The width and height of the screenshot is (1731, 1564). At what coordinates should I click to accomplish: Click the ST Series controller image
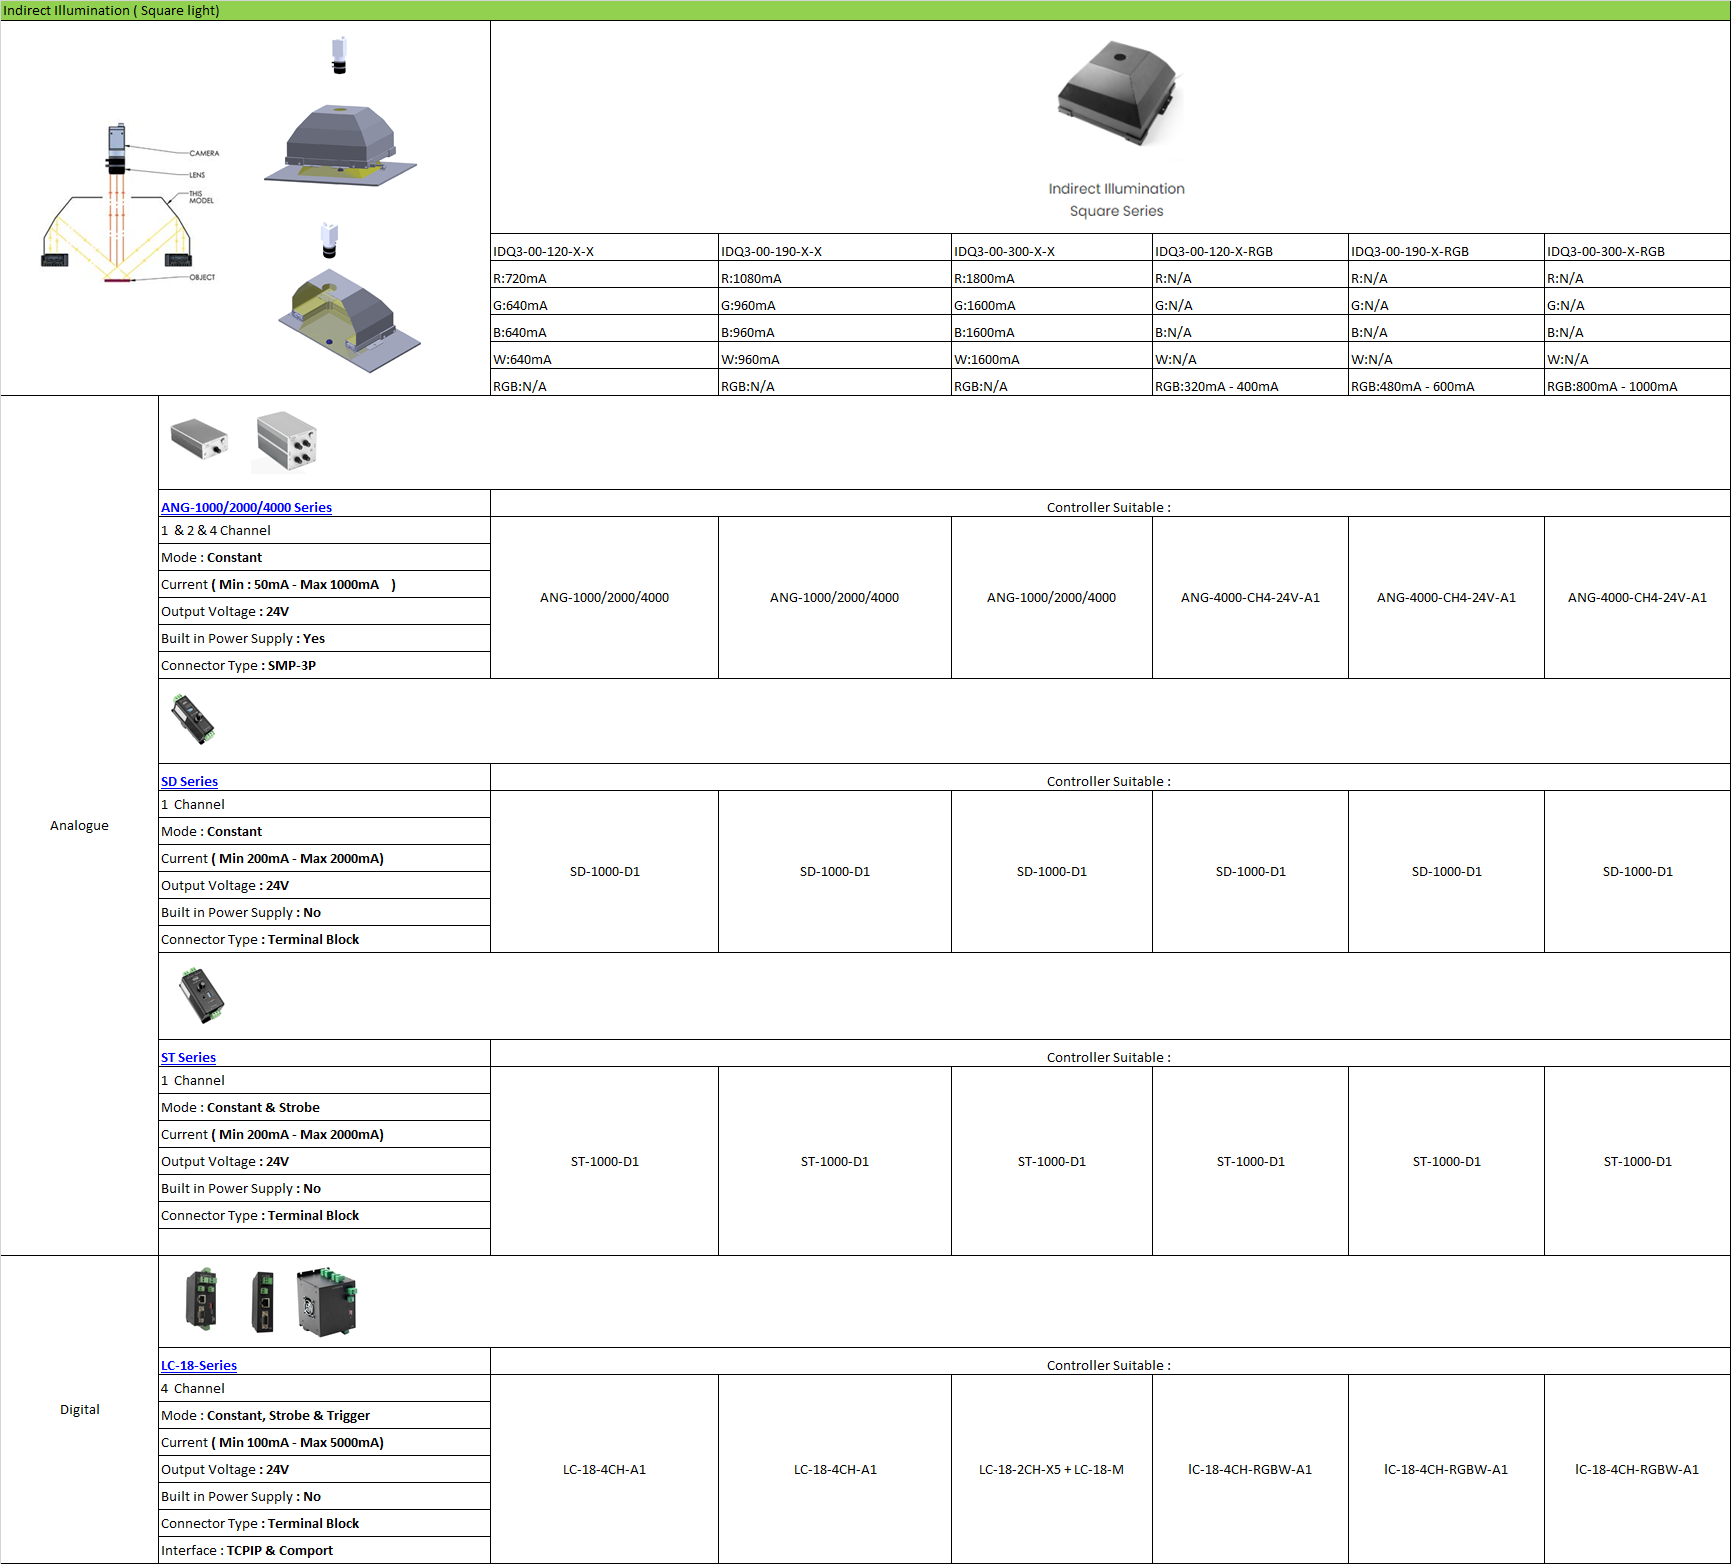[201, 995]
